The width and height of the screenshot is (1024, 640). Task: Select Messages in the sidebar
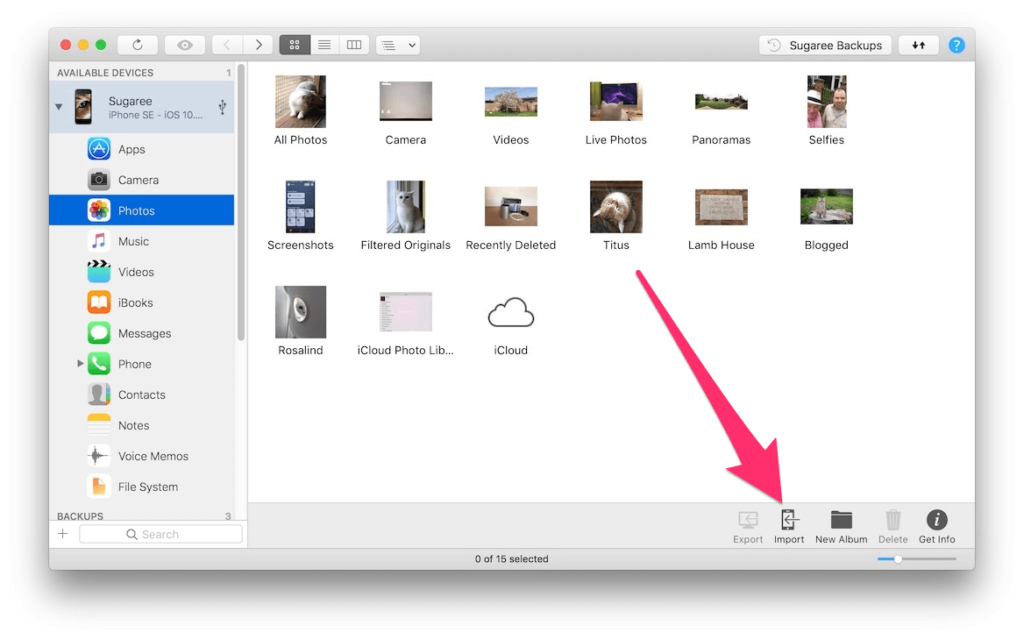144,333
